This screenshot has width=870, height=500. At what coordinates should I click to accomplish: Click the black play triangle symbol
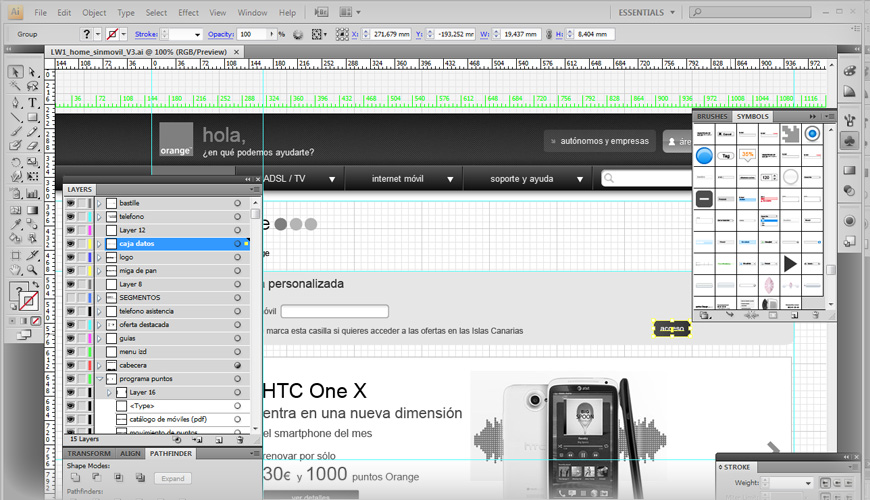click(x=790, y=264)
